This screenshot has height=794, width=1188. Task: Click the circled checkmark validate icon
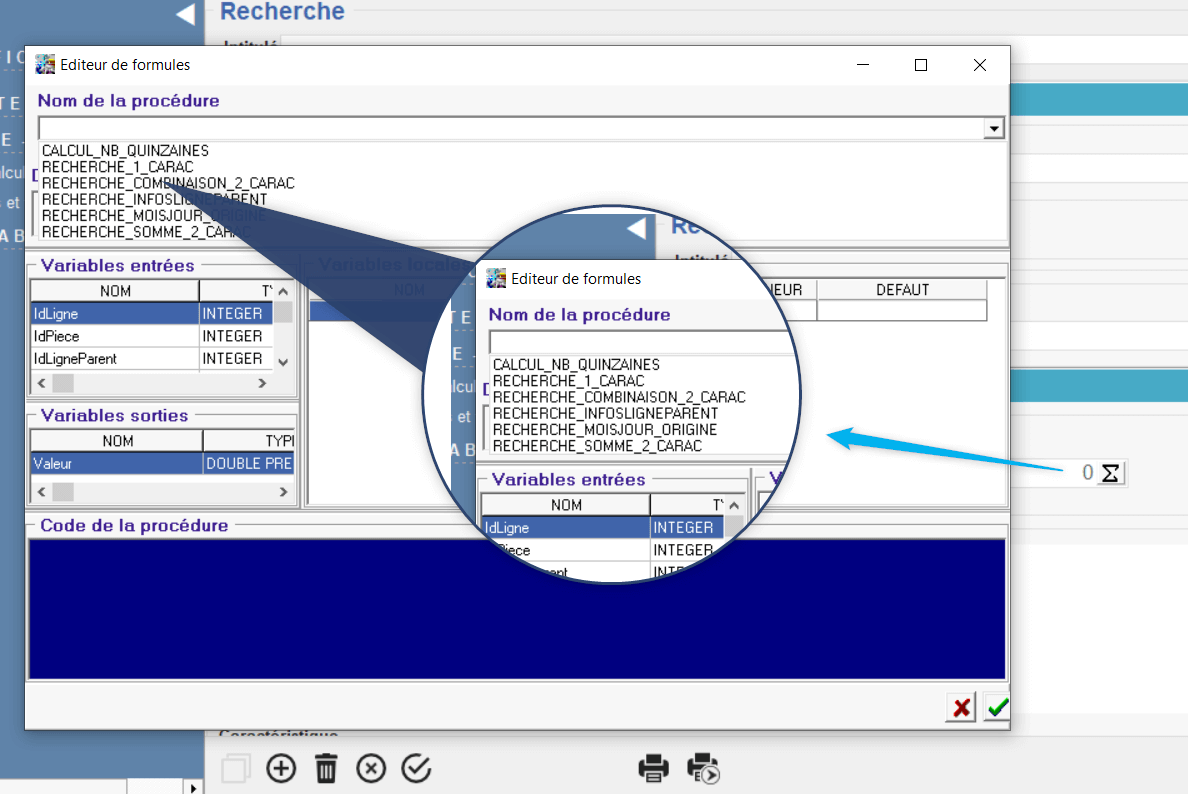pos(416,768)
